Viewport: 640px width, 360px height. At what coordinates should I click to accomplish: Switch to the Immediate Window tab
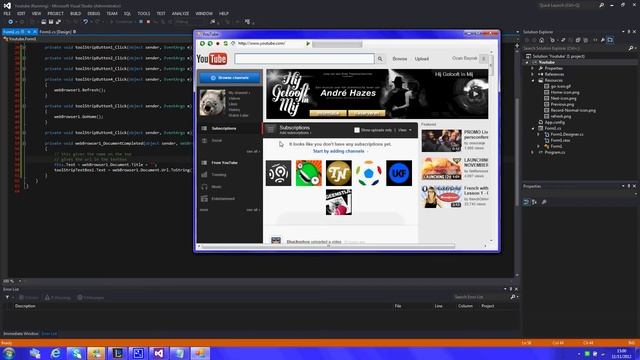click(20, 334)
